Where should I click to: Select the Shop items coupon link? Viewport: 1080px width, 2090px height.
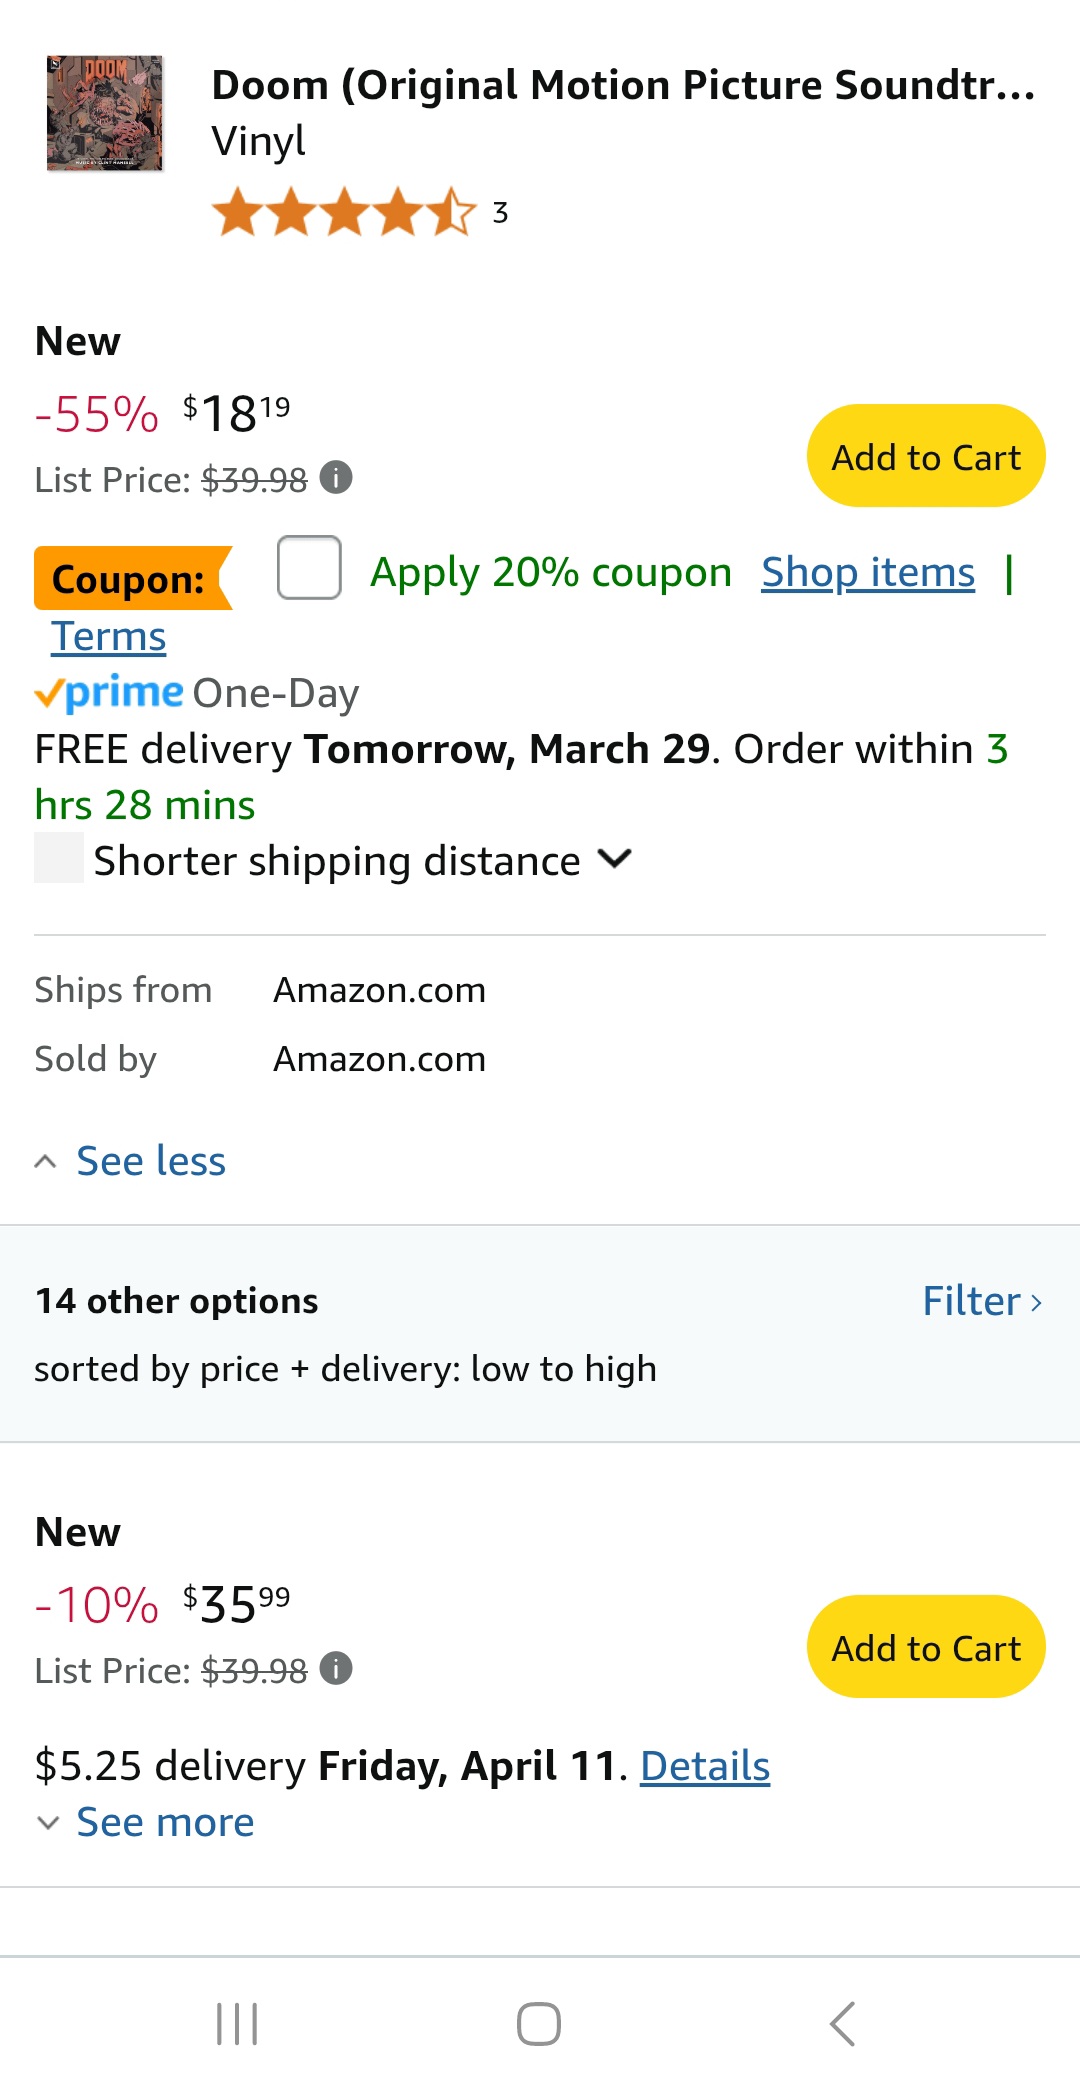(x=866, y=571)
